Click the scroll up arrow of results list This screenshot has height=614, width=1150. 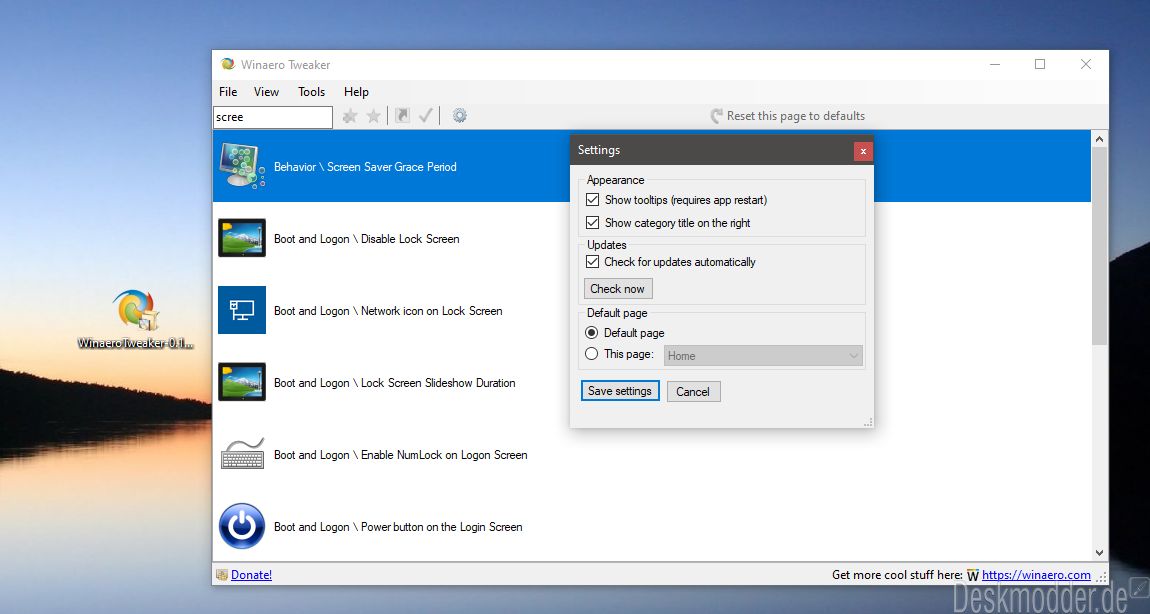pos(1099,139)
